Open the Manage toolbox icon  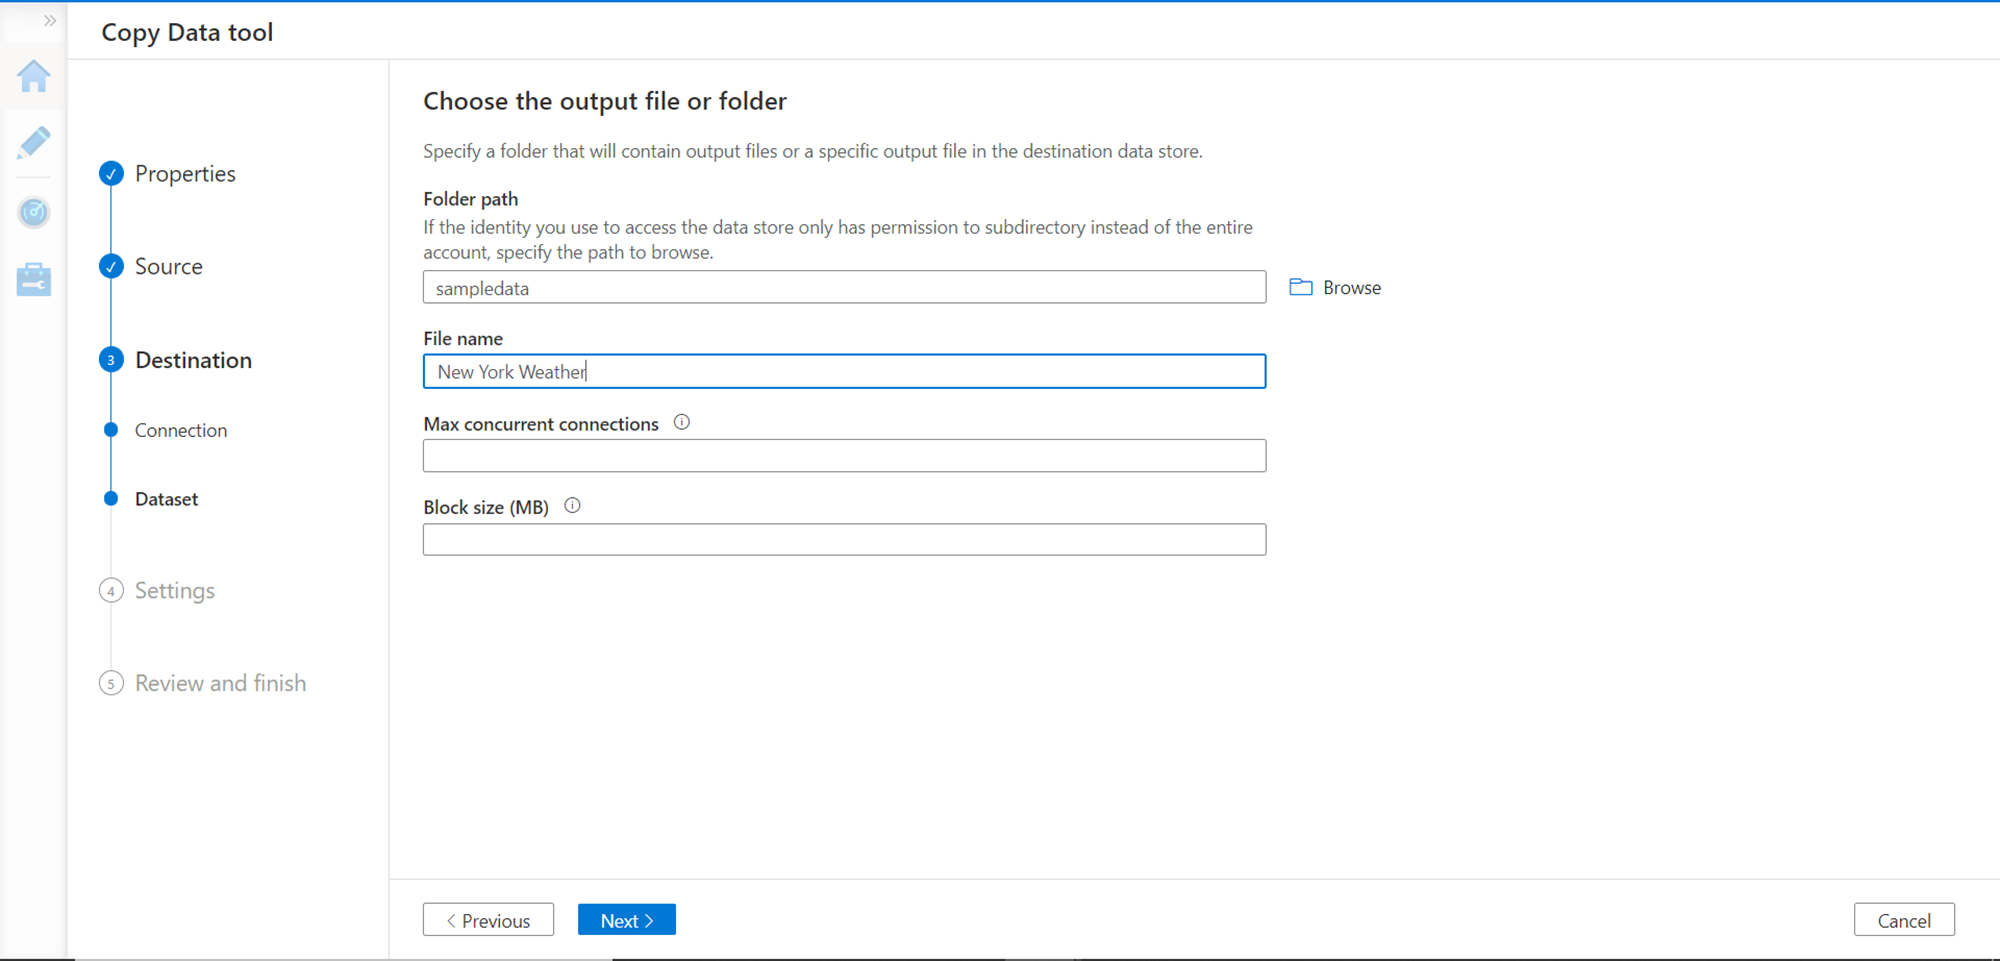(34, 280)
